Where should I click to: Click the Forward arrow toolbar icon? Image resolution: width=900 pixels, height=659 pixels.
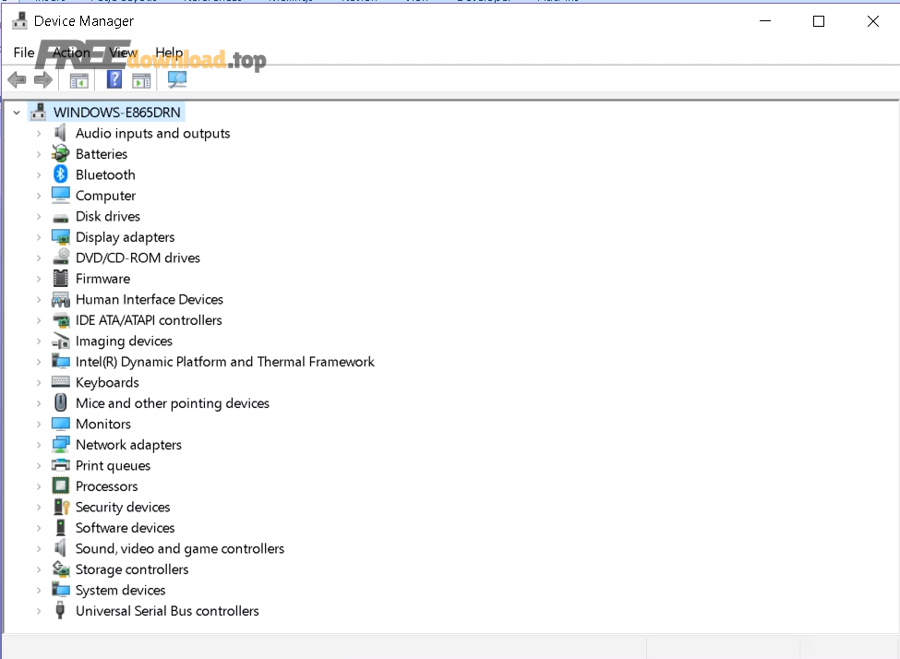click(43, 80)
